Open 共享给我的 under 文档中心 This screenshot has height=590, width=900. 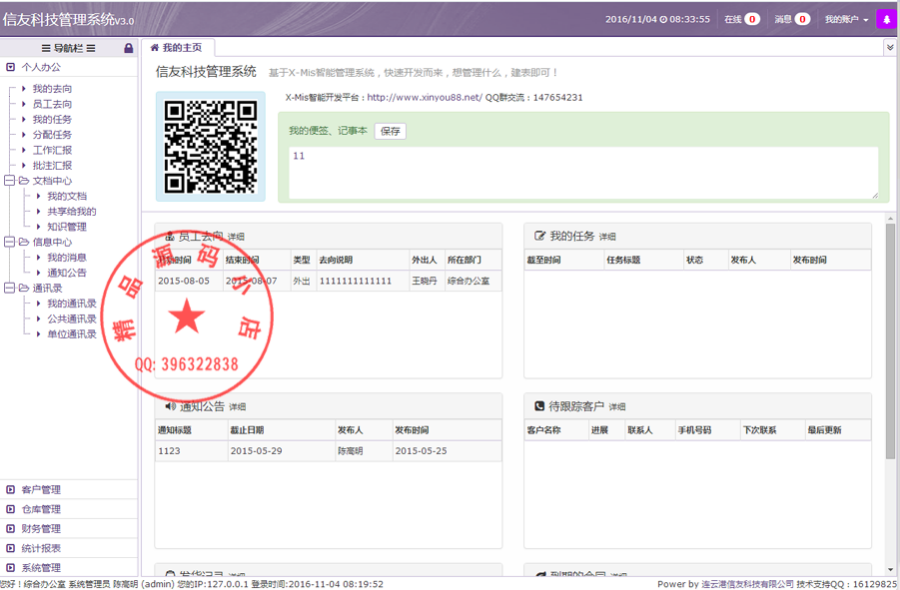click(72, 211)
